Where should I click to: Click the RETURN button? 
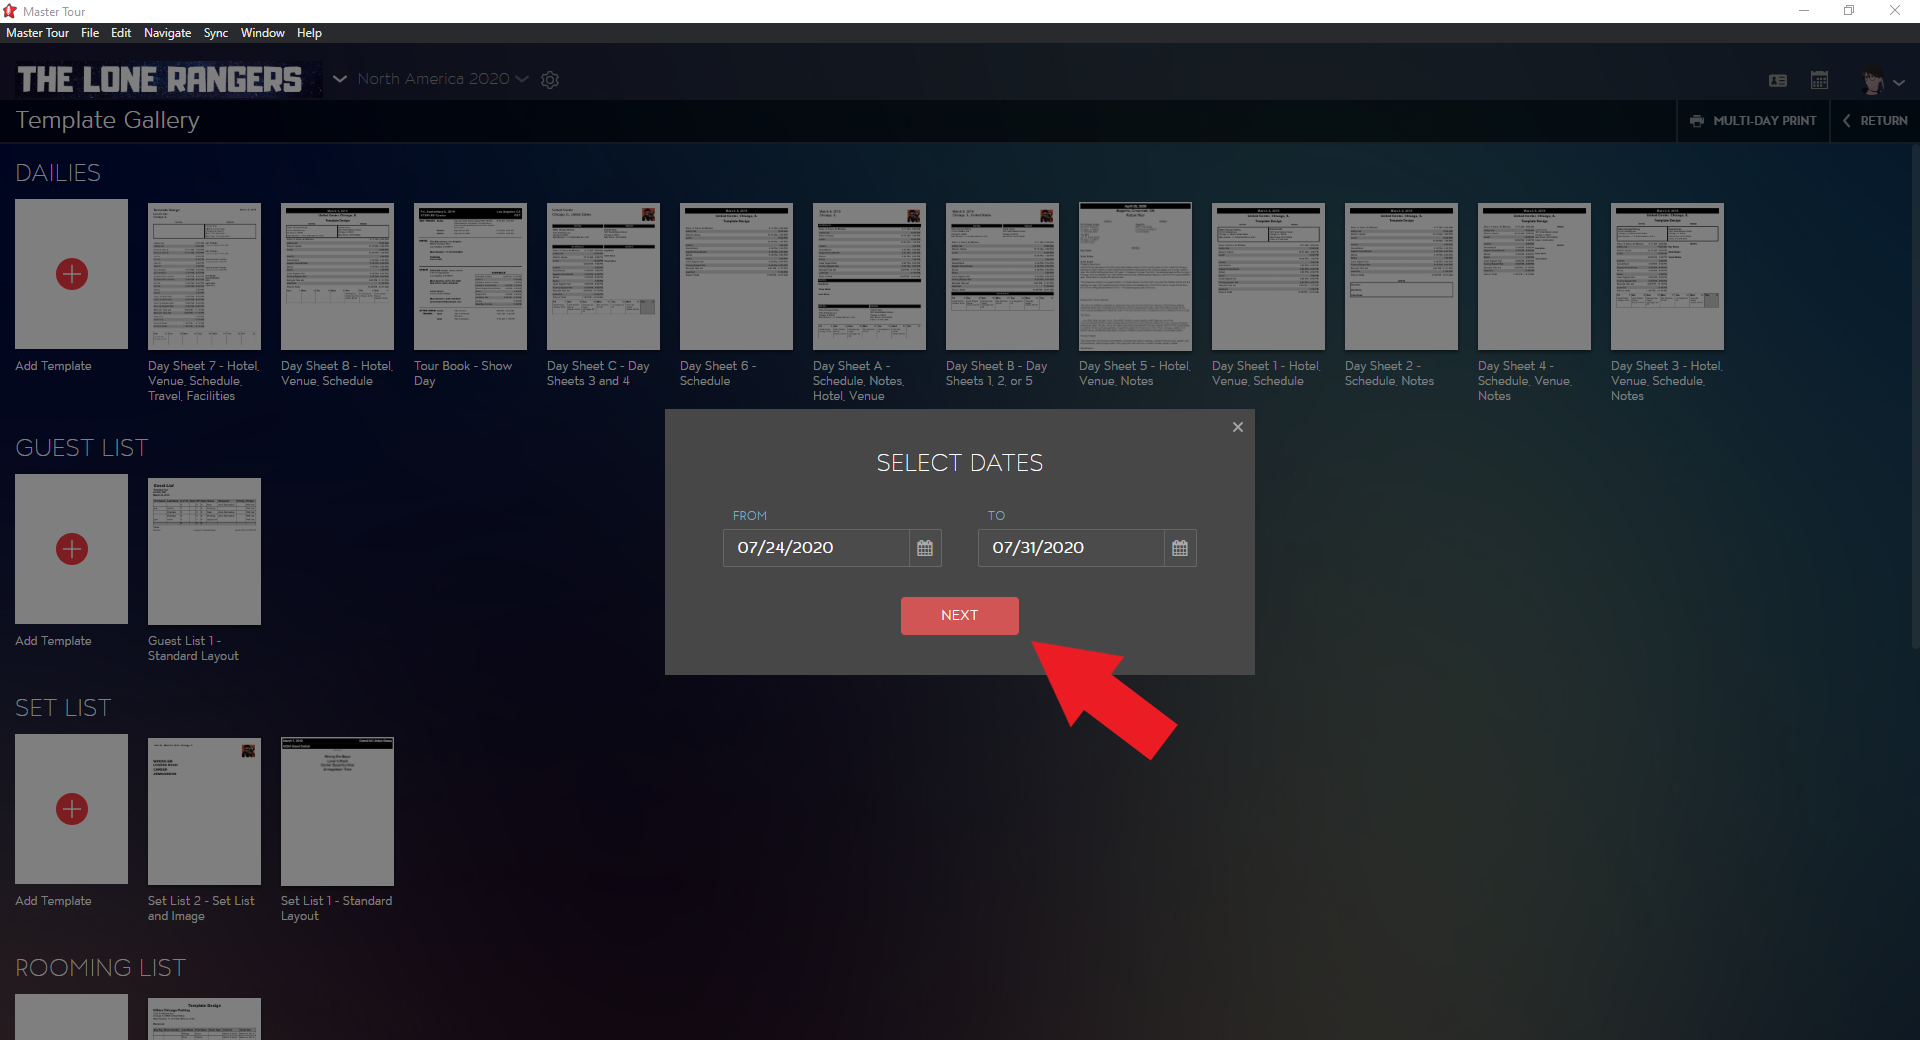pyautogui.click(x=1875, y=121)
